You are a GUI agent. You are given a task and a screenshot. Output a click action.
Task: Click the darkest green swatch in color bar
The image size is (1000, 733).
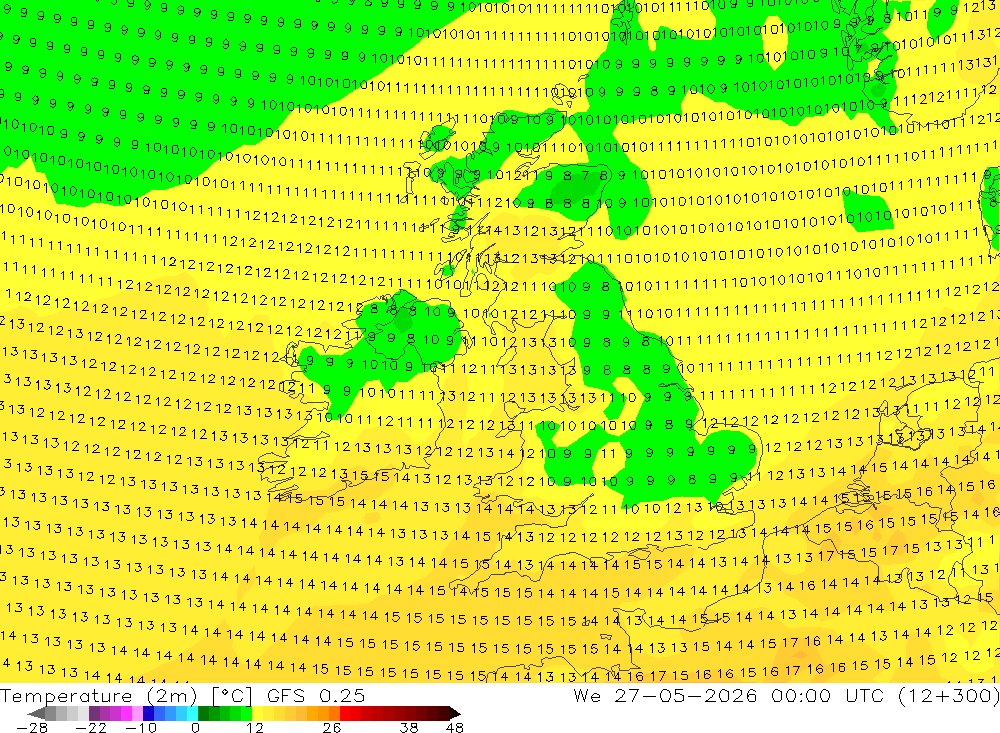tap(203, 713)
